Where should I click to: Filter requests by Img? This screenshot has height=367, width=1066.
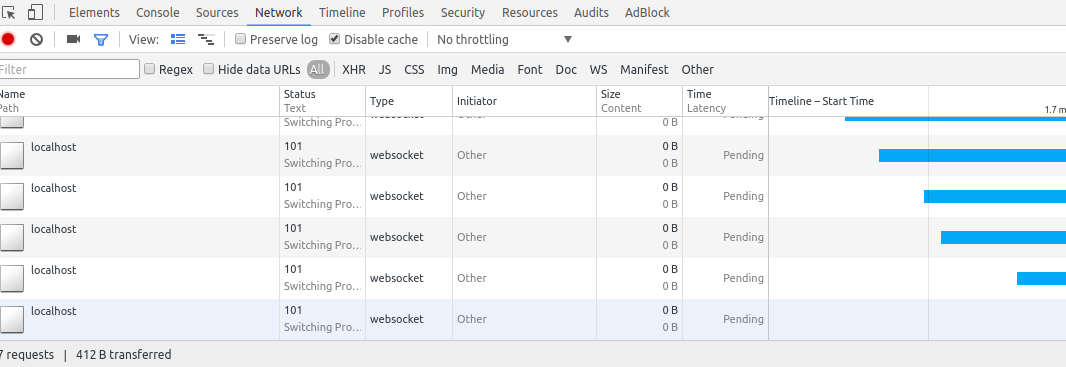pyautogui.click(x=447, y=69)
